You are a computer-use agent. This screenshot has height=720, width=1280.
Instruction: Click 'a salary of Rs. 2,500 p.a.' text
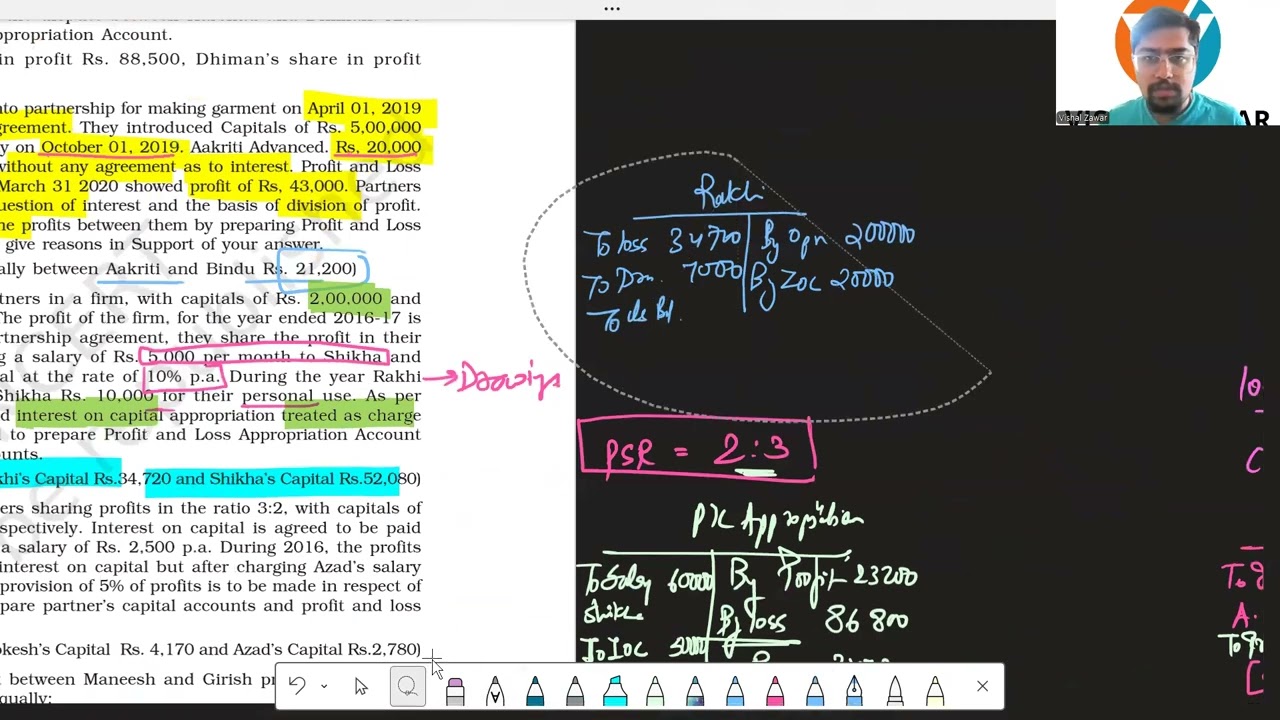[x=109, y=548]
